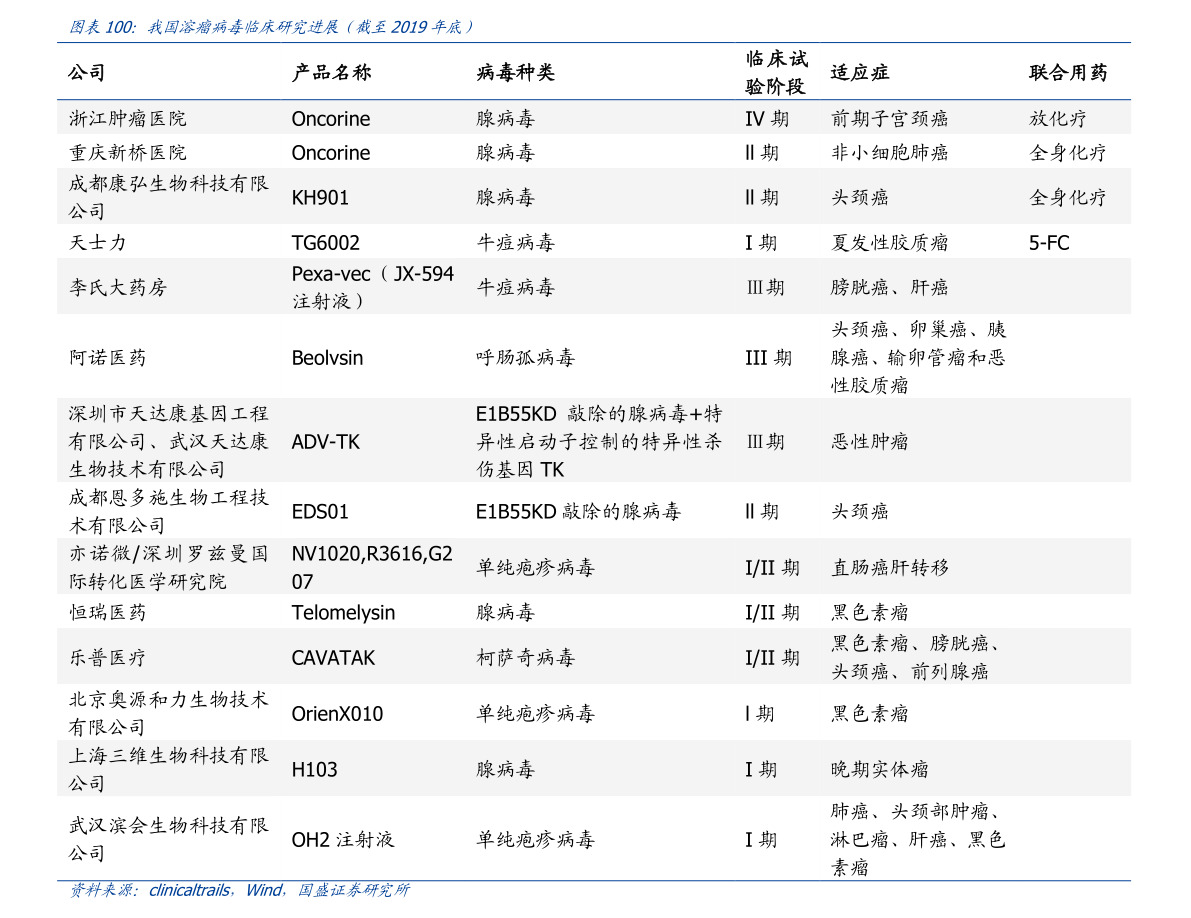Click the indication '非小细胞肺癌'
Screen dimensions: 1191x918
point(889,153)
